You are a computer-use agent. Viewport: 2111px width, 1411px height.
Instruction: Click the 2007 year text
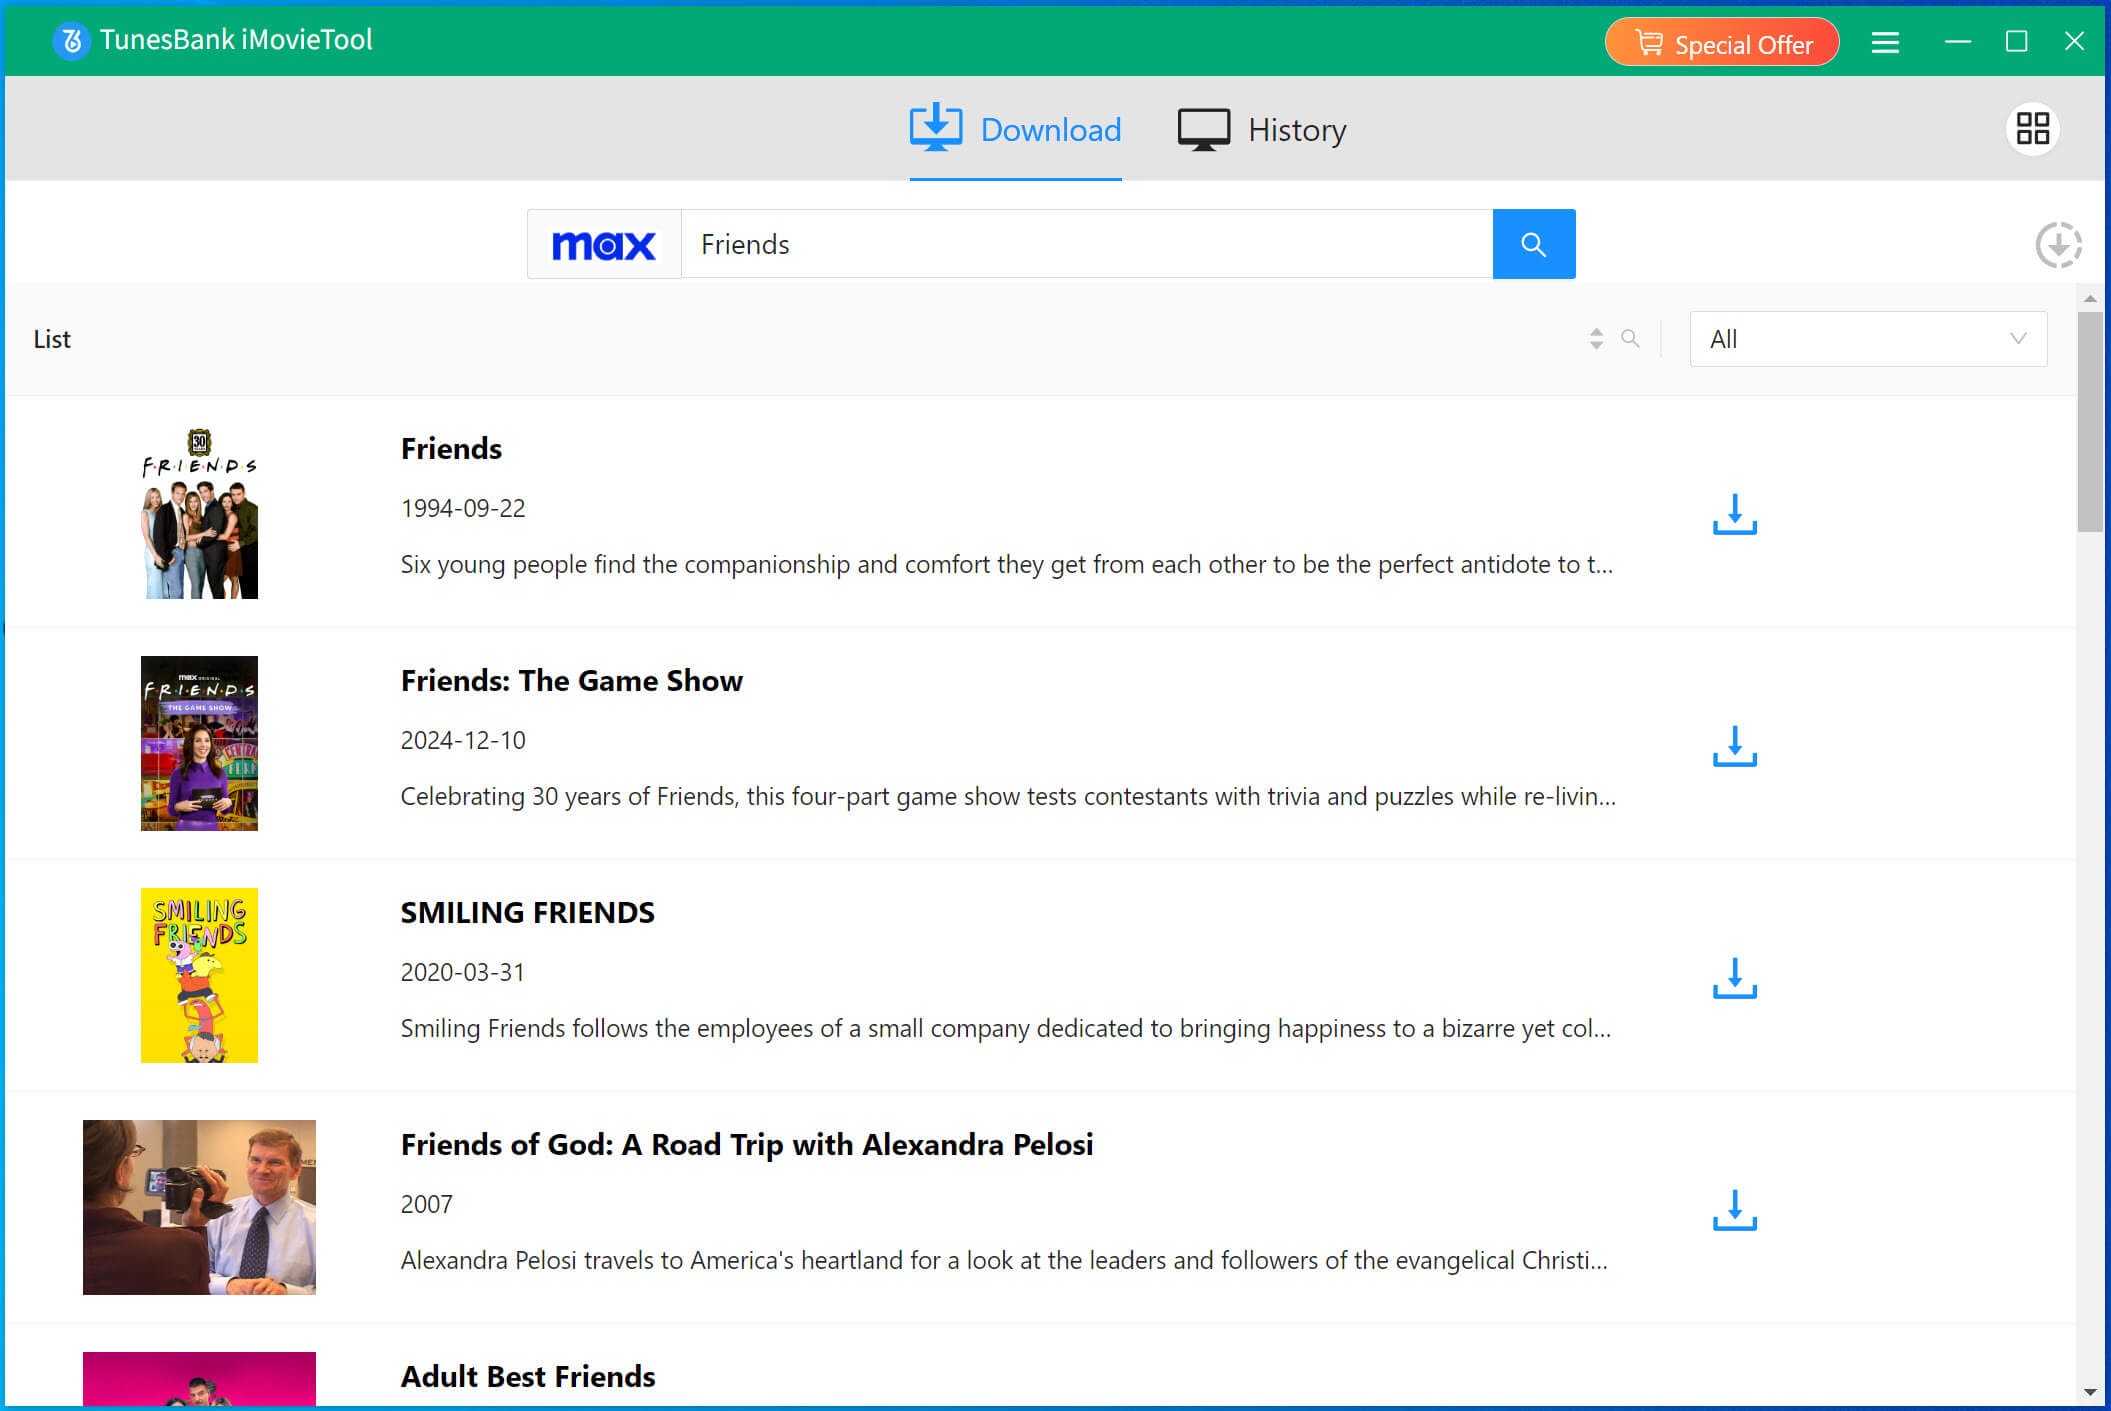(427, 1204)
